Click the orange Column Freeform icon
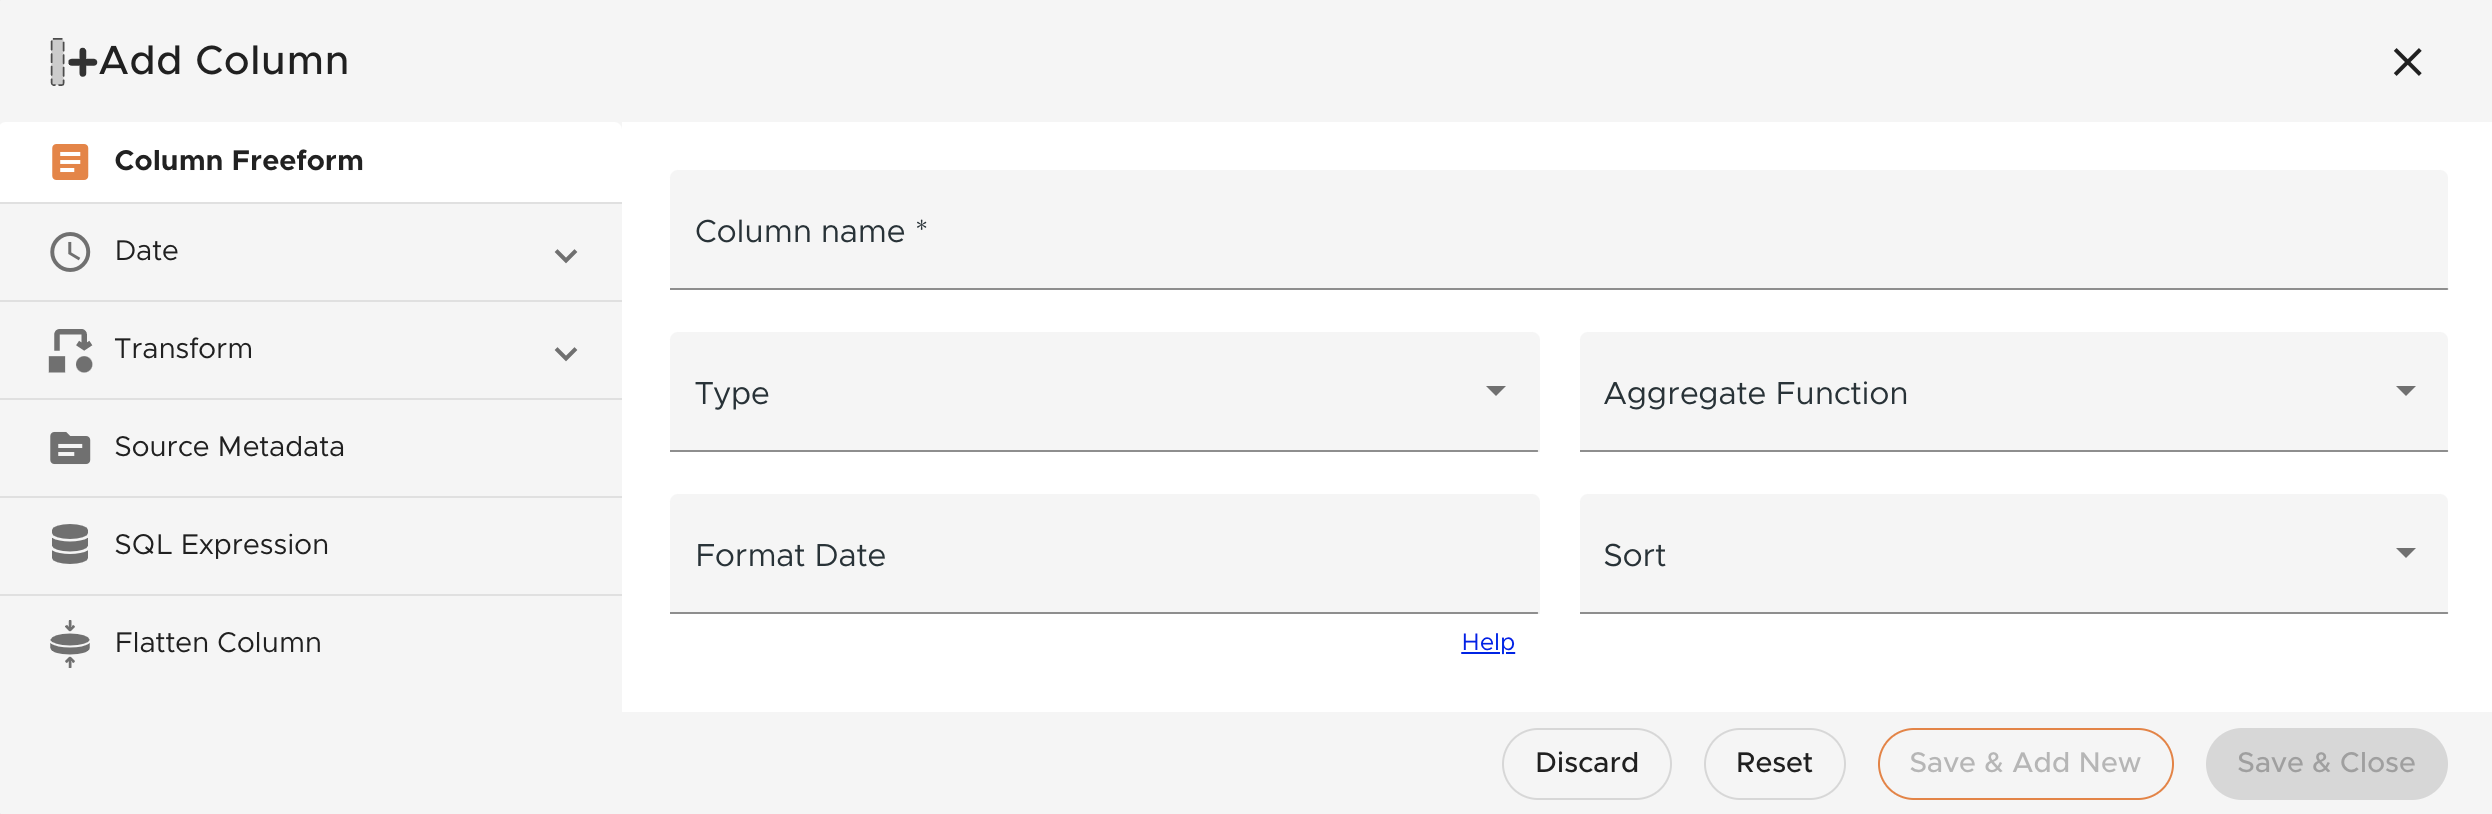The width and height of the screenshot is (2492, 814). (x=70, y=161)
